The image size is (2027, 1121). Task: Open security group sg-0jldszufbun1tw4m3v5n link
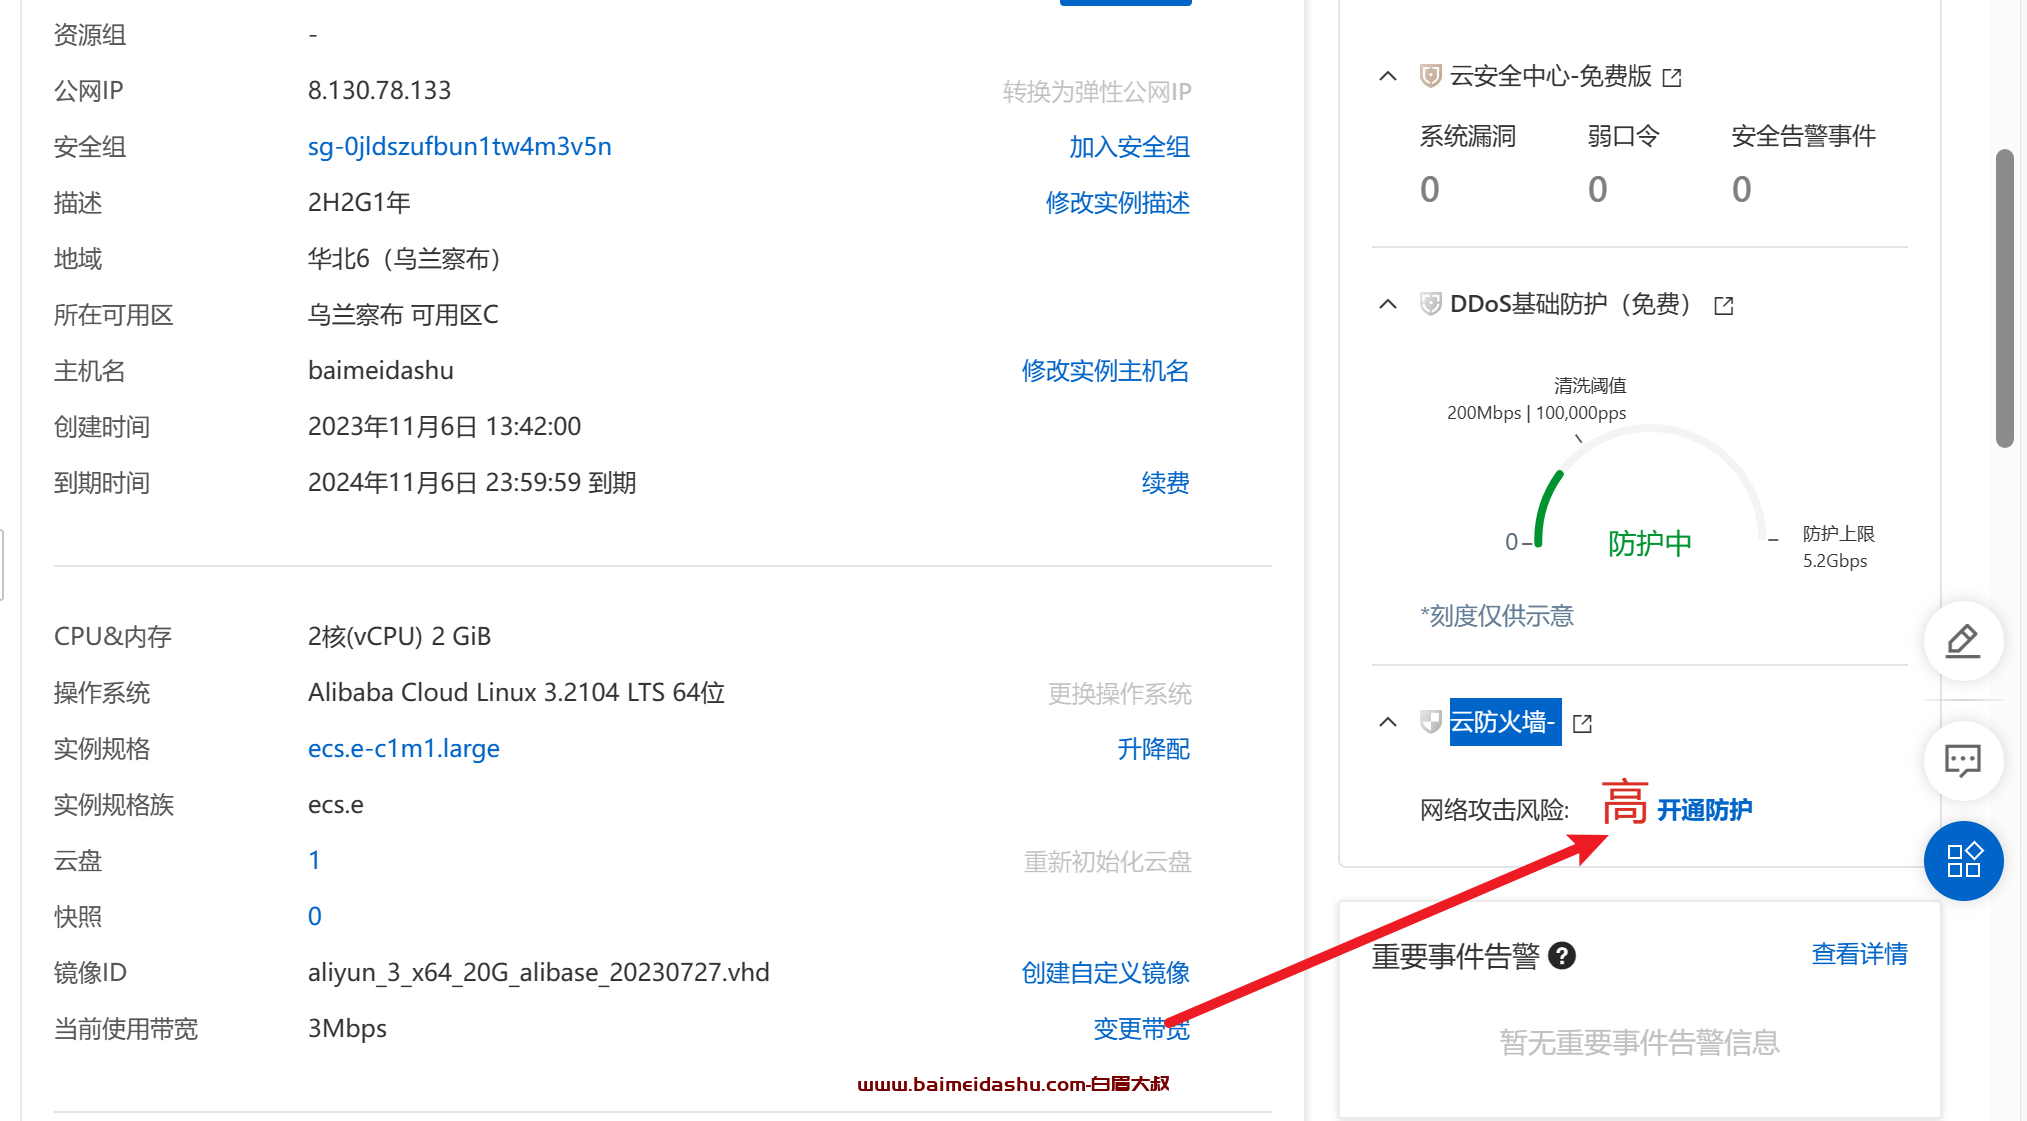[460, 147]
